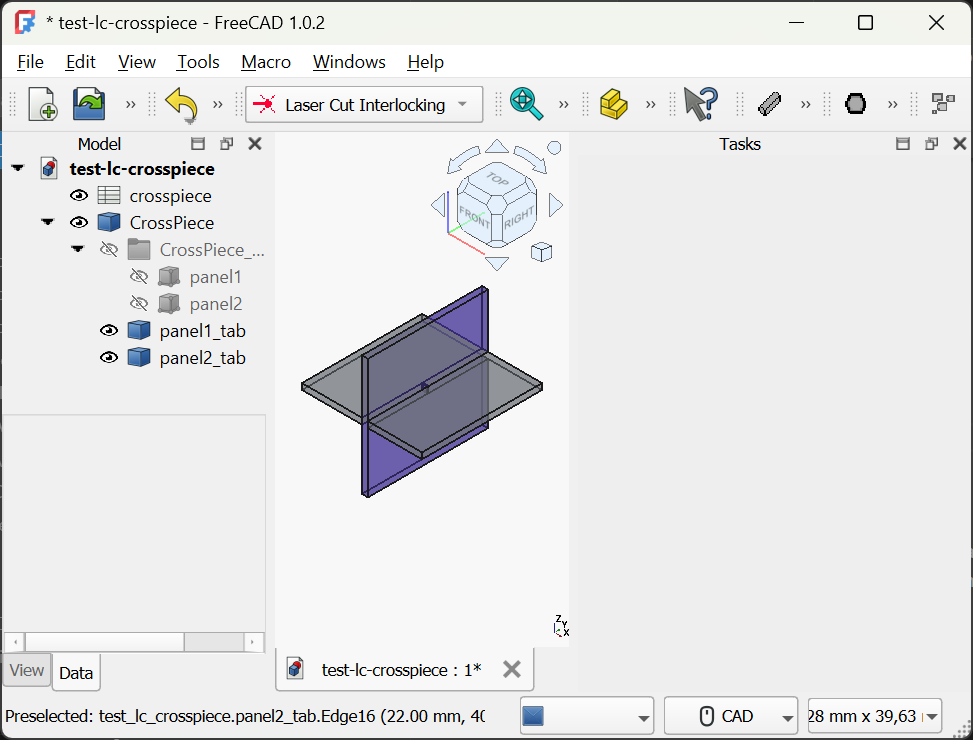
Task: Rotate view with navigation cube right arrow
Action: pyautogui.click(x=555, y=205)
